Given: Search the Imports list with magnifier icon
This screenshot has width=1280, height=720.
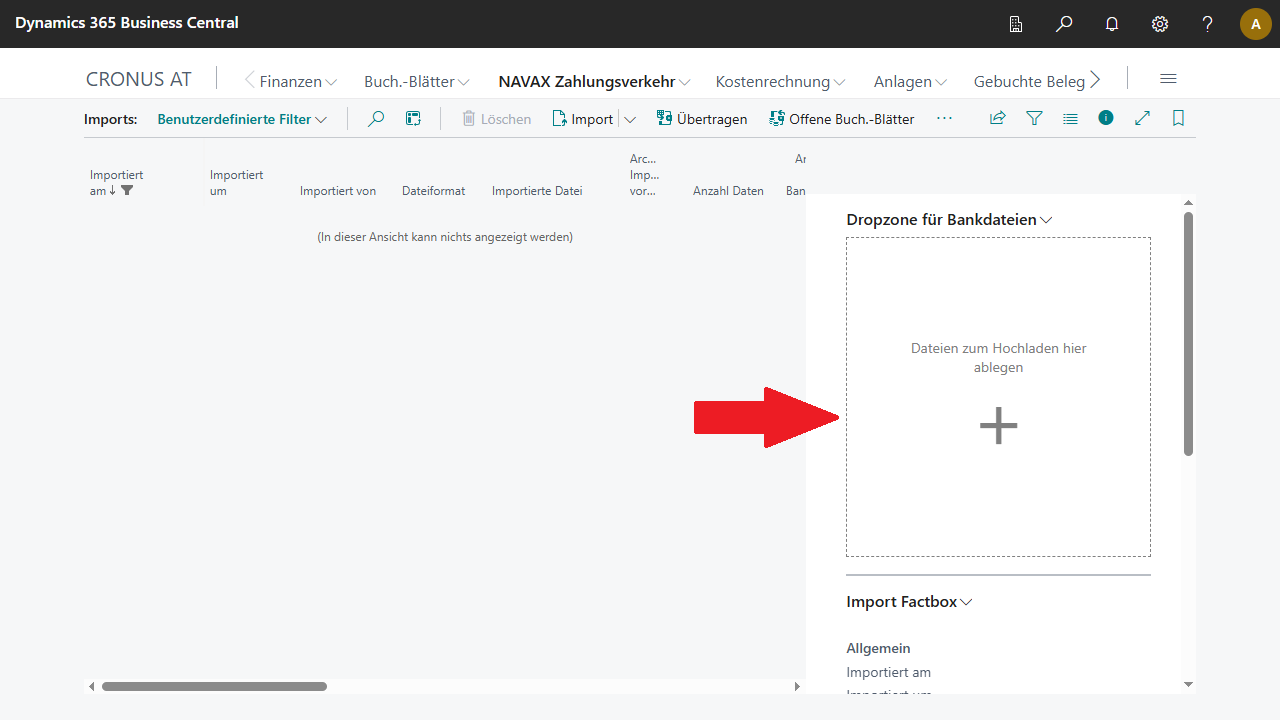Looking at the screenshot, I should pos(376,119).
